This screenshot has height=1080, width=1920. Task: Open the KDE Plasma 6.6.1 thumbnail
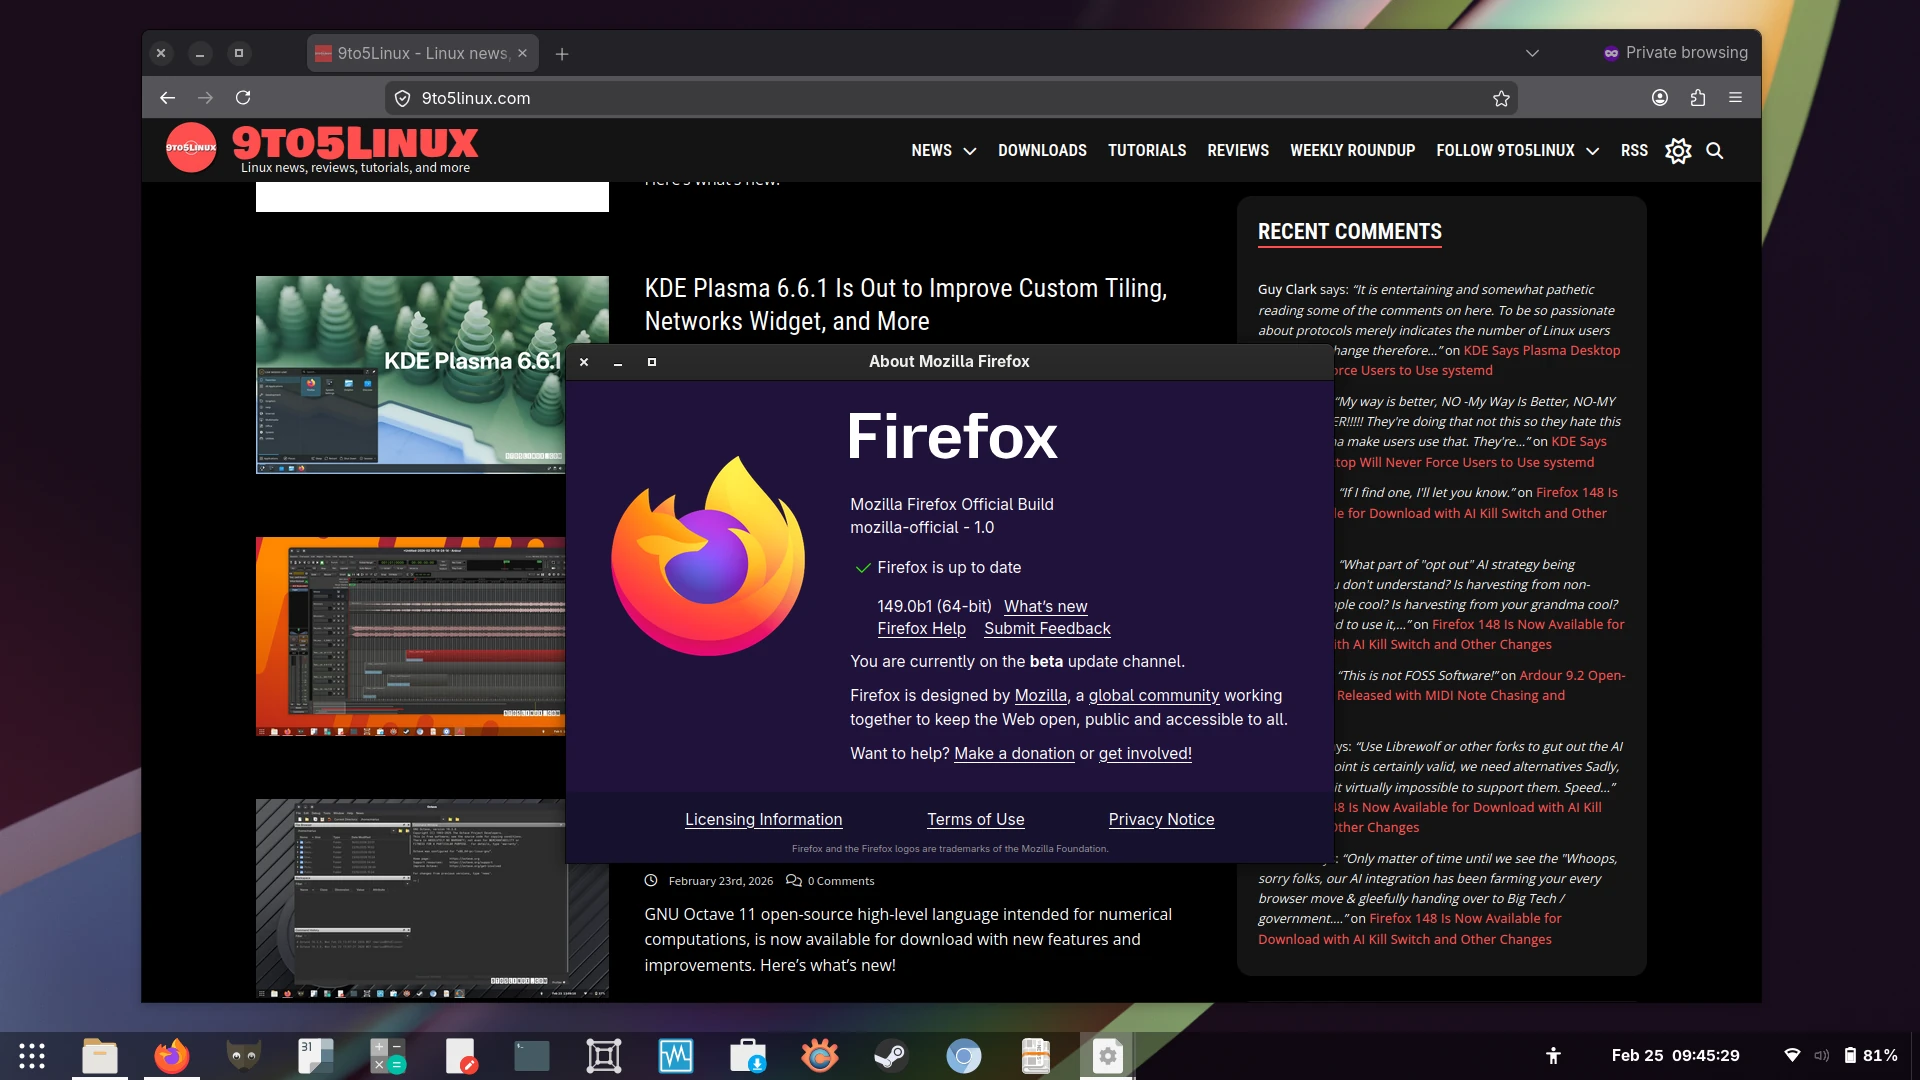coord(410,374)
